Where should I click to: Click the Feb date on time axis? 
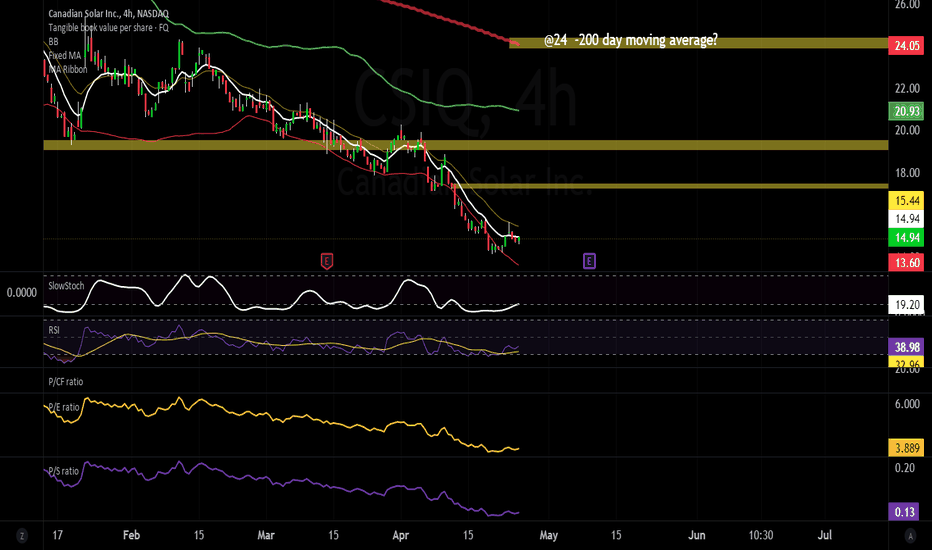(x=131, y=535)
